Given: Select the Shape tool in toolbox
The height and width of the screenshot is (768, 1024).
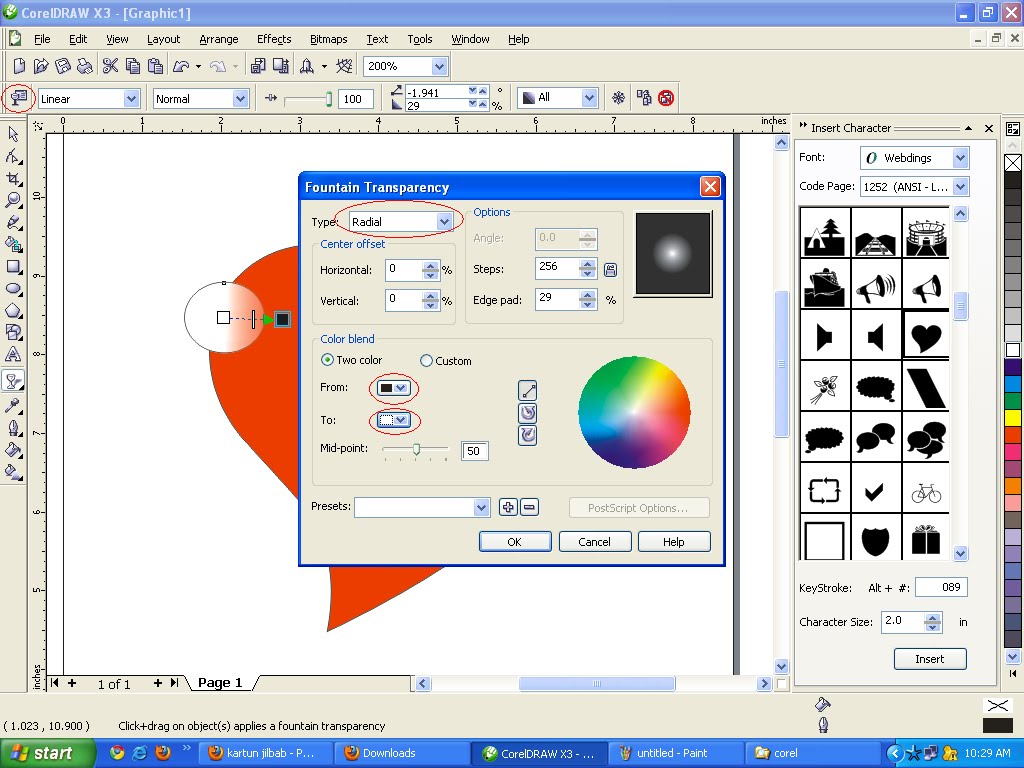Looking at the screenshot, I should 13,156.
